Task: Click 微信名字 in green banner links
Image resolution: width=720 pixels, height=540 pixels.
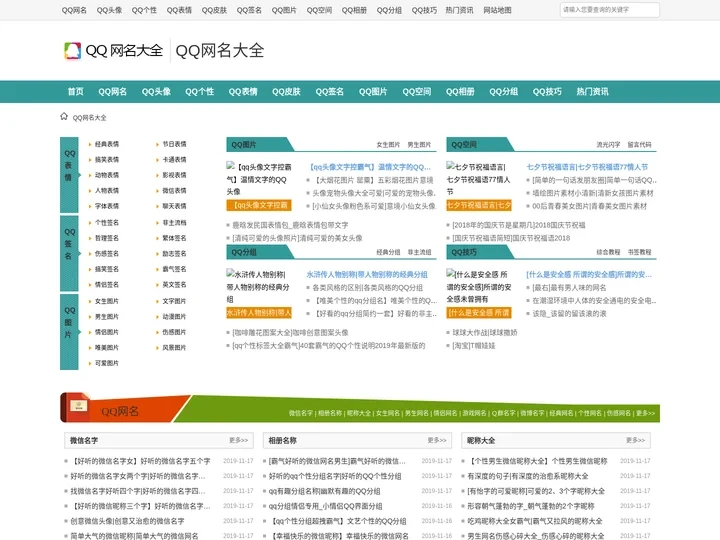Action: tap(301, 413)
